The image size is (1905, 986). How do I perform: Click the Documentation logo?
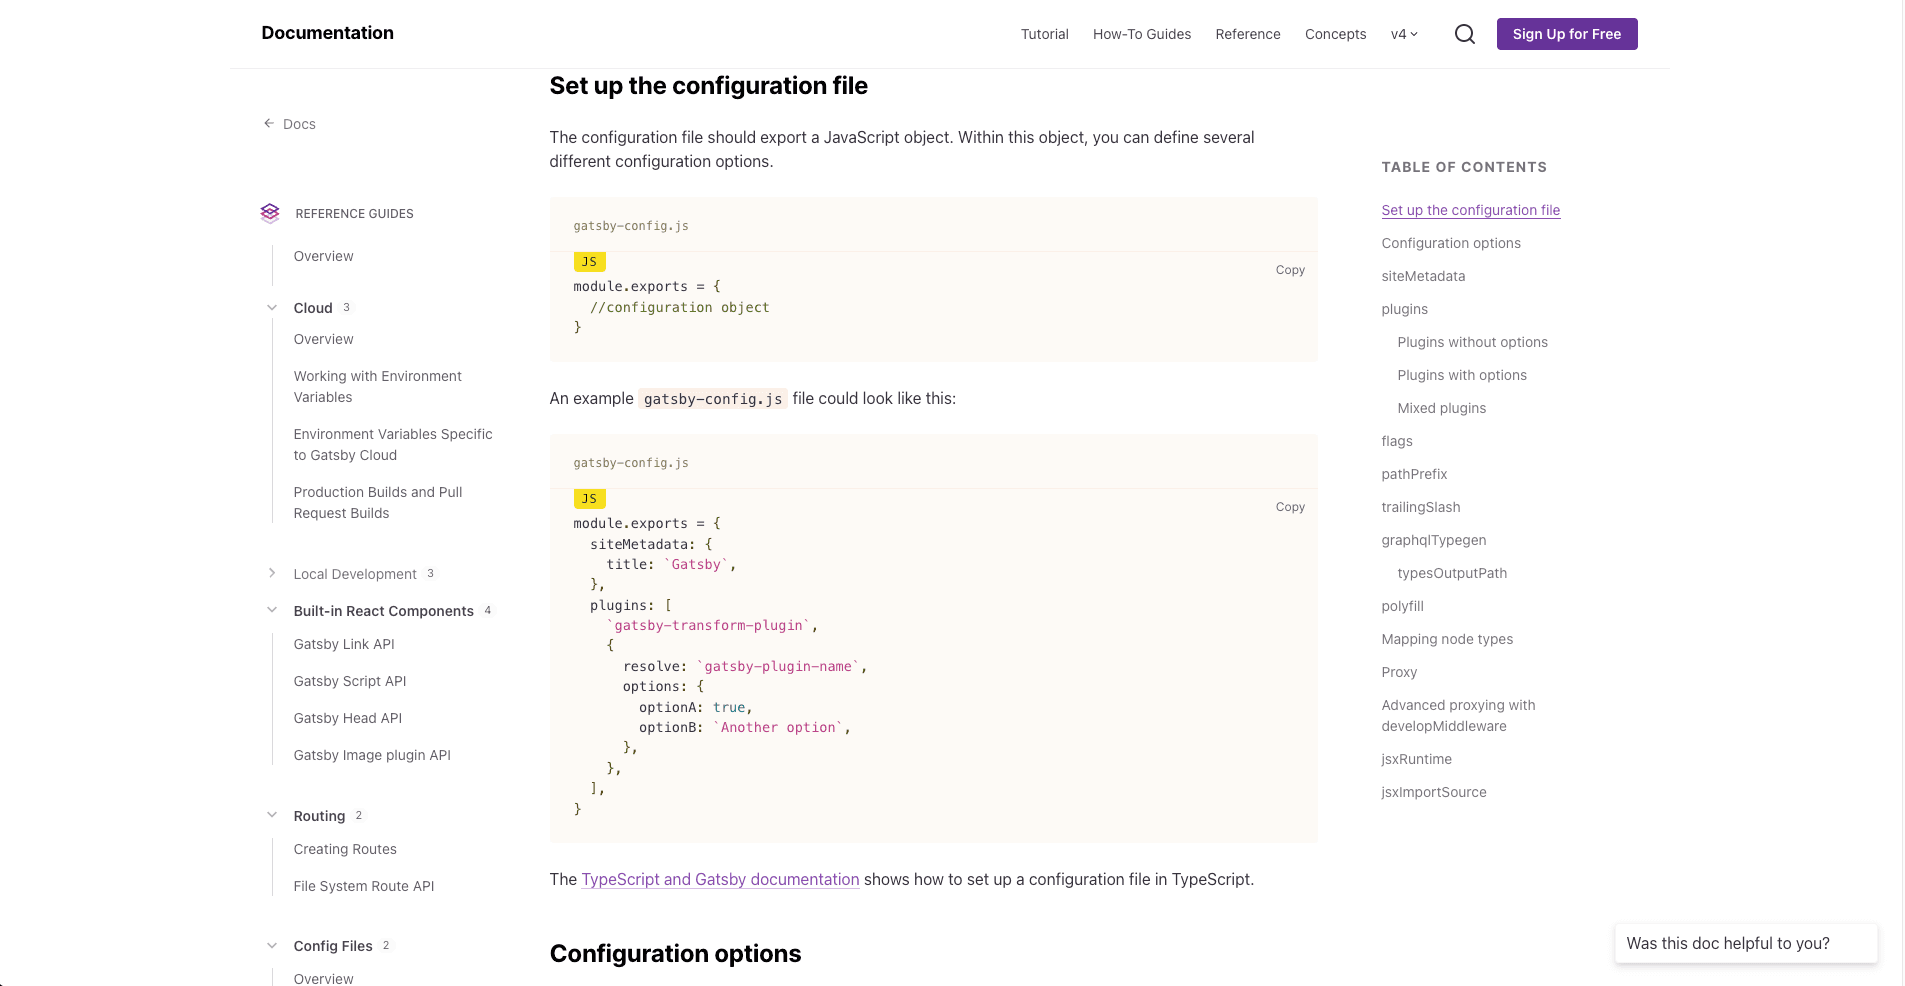(x=326, y=32)
